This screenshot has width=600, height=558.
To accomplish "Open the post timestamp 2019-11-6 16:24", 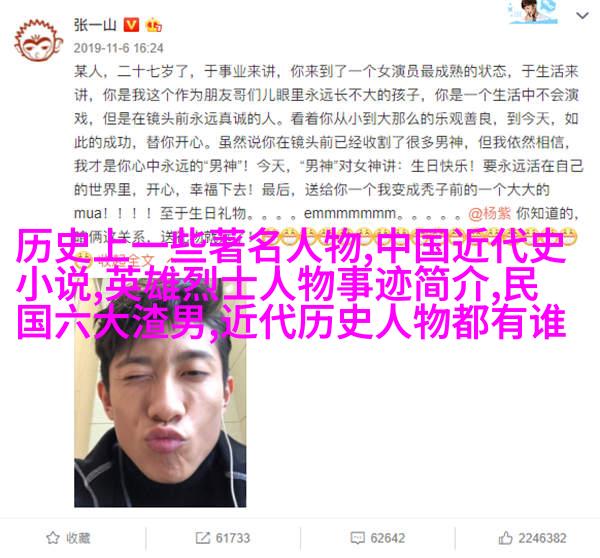I will click(119, 48).
